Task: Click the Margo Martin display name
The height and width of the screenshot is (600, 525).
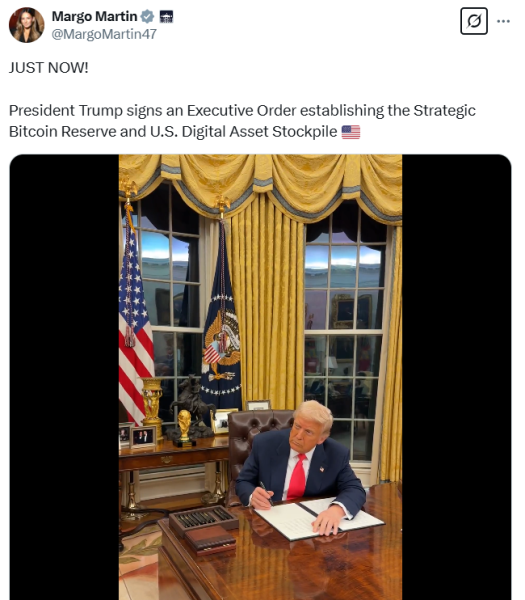Action: pyautogui.click(x=95, y=16)
